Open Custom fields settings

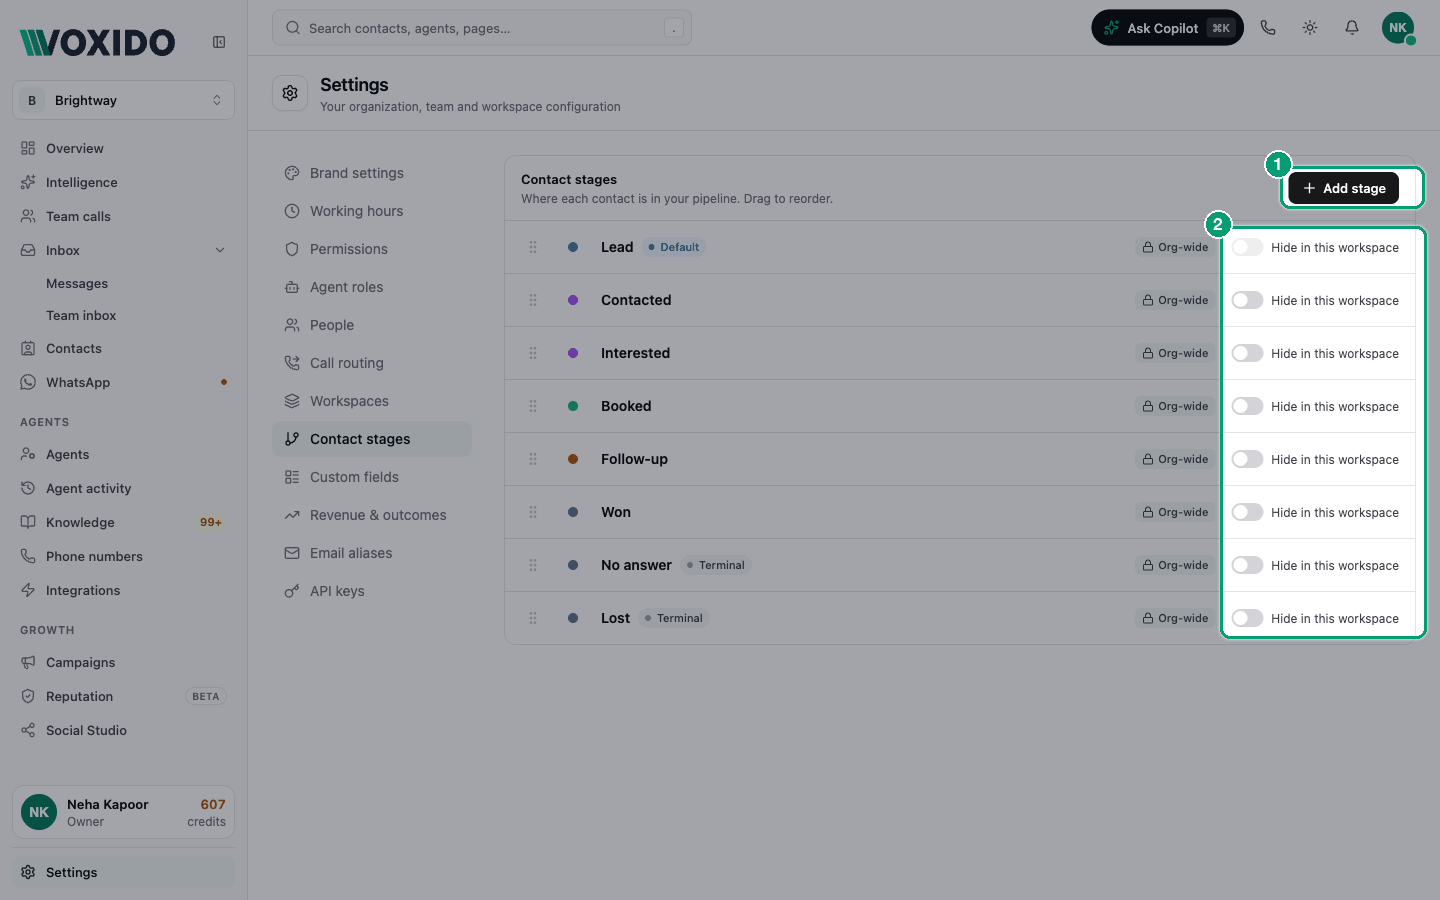coord(372,477)
